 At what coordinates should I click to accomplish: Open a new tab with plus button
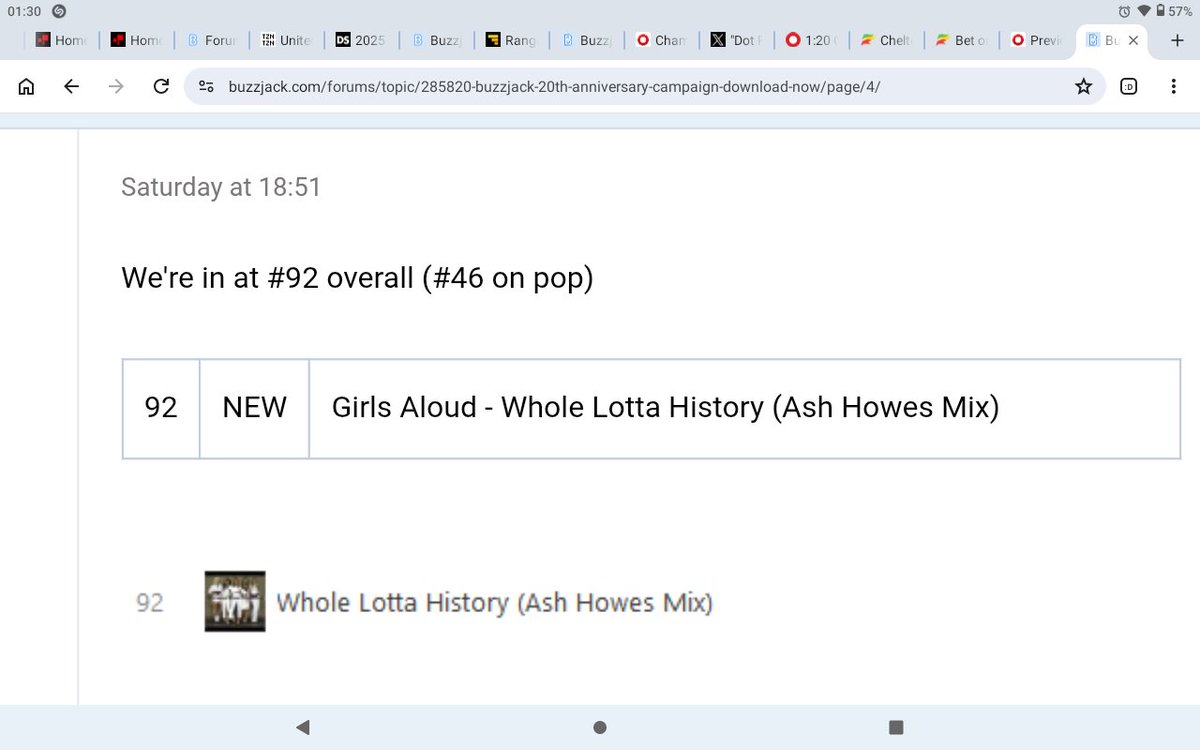coord(1176,40)
